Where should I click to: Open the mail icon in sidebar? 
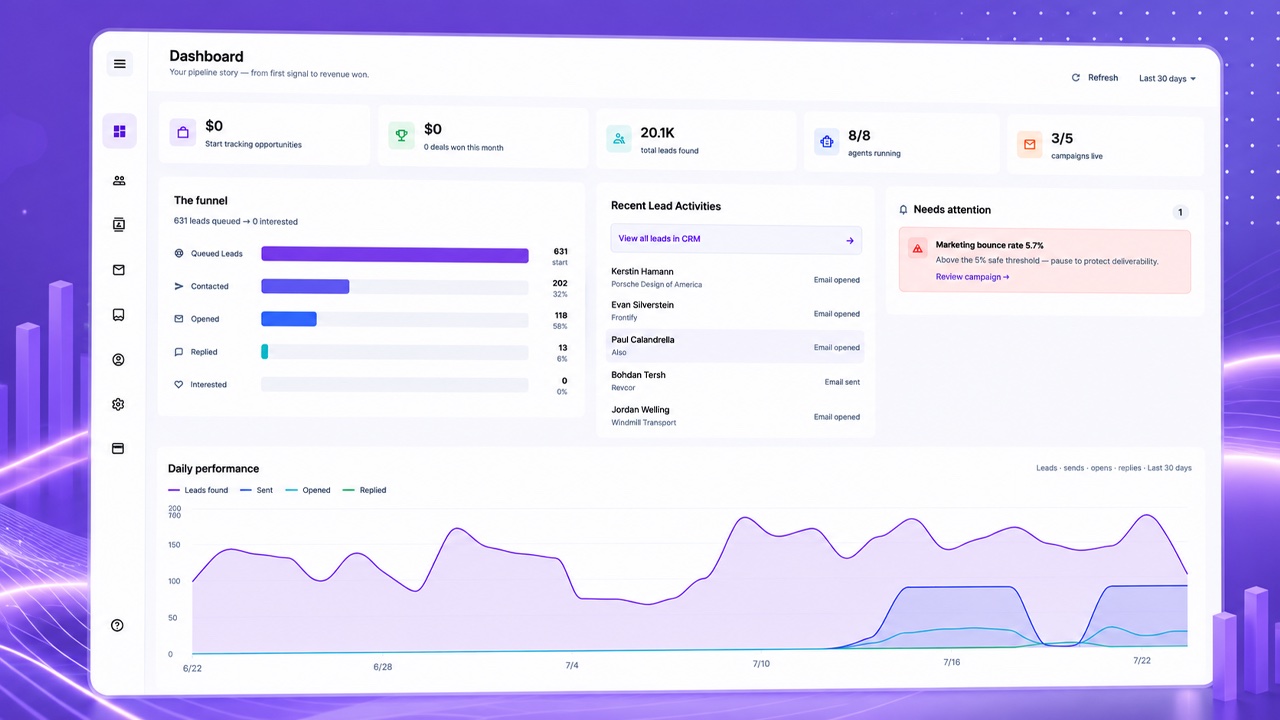point(119,270)
